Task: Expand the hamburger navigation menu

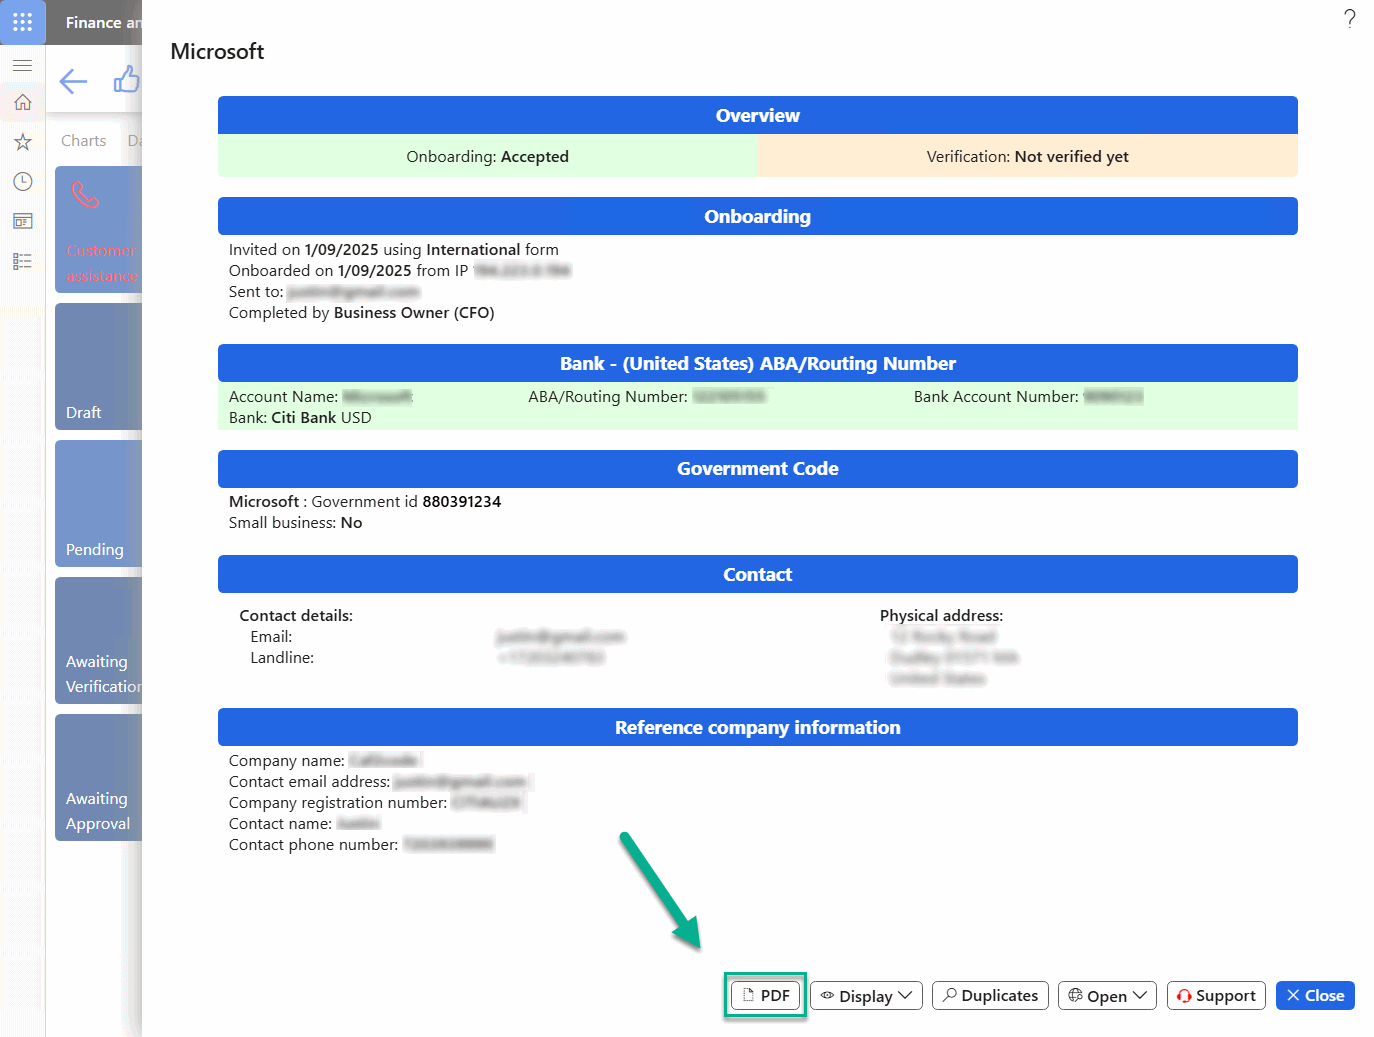Action: coord(22,66)
